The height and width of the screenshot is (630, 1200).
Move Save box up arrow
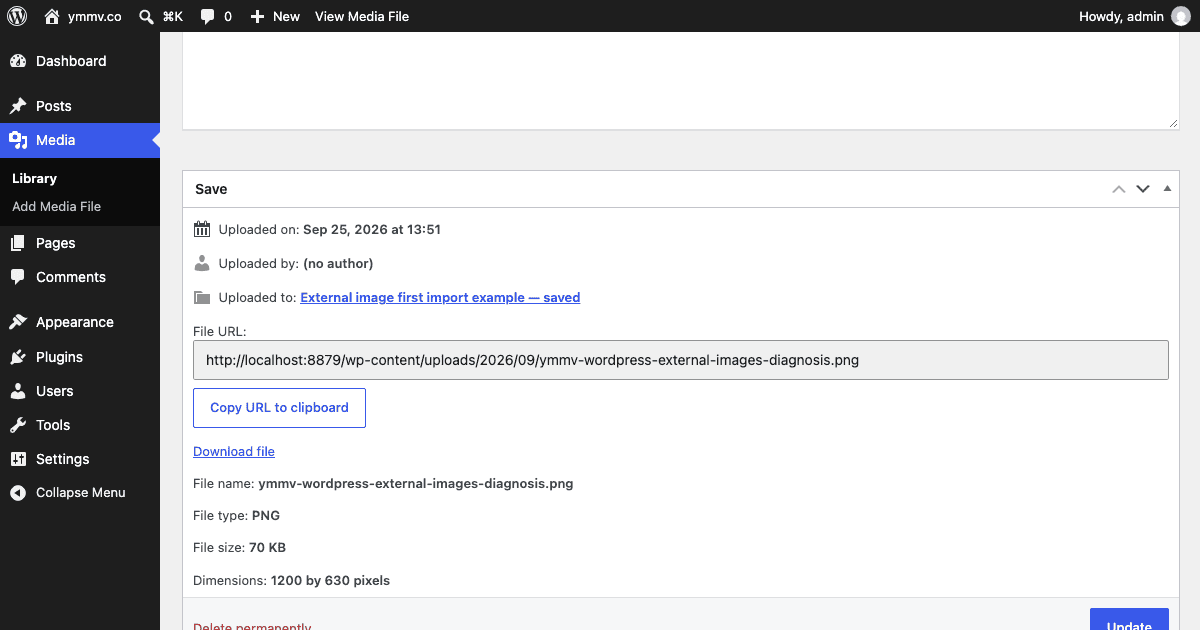1119,189
